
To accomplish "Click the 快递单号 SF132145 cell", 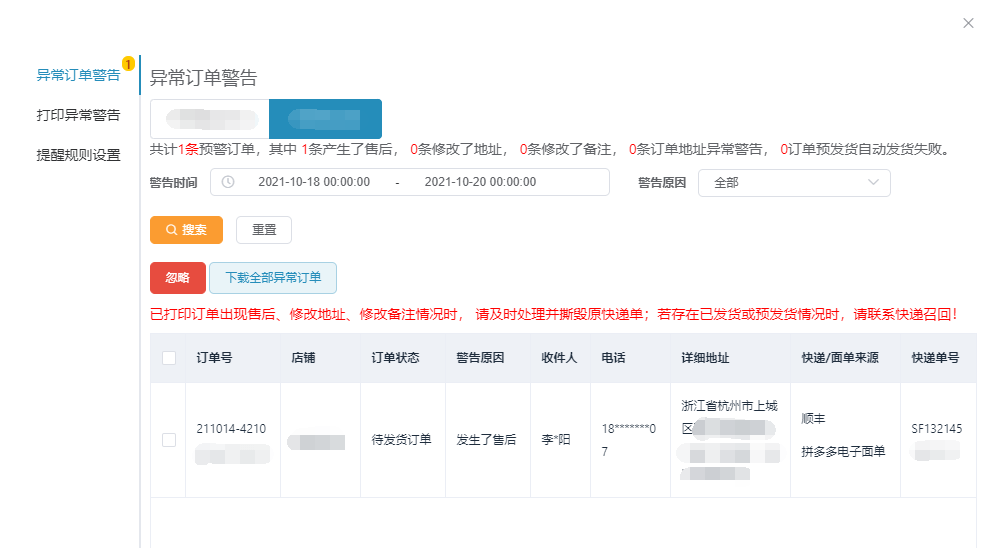I will coord(936,429).
